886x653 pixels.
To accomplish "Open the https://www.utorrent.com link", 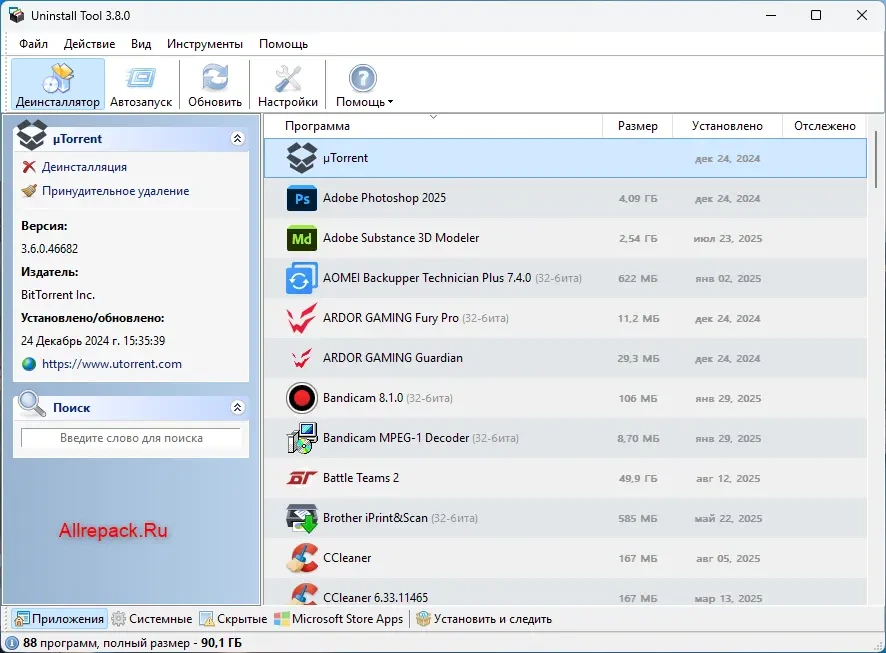I will pos(112,364).
